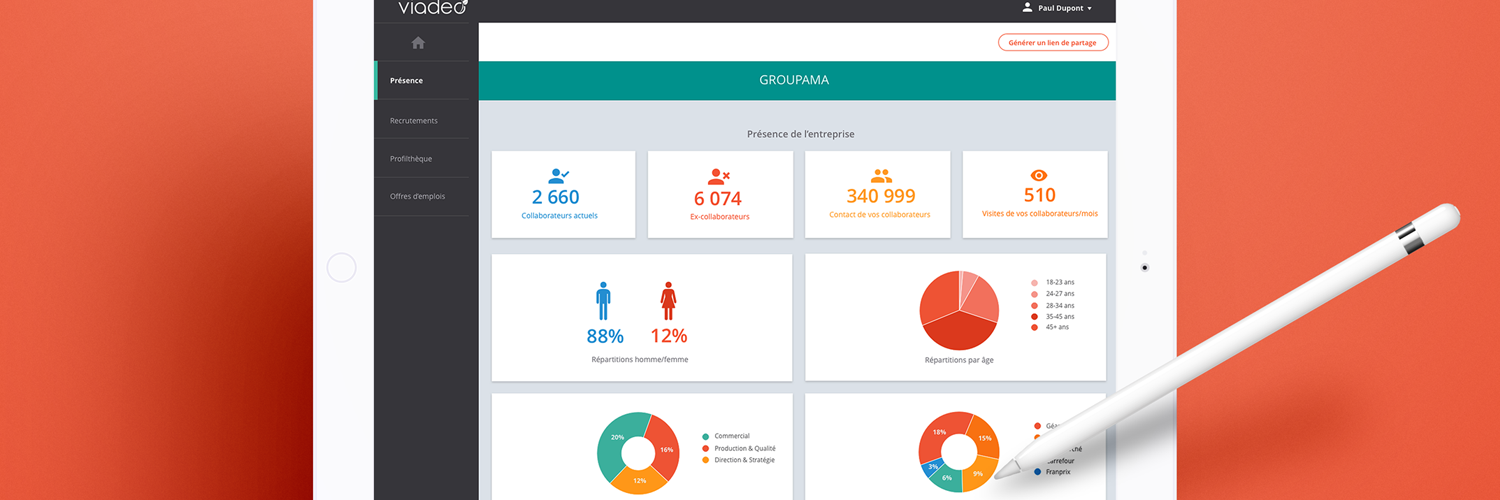Viewport: 1500px width, 500px height.
Task: Click the 18-23 ans legend dot
Action: (x=1035, y=283)
